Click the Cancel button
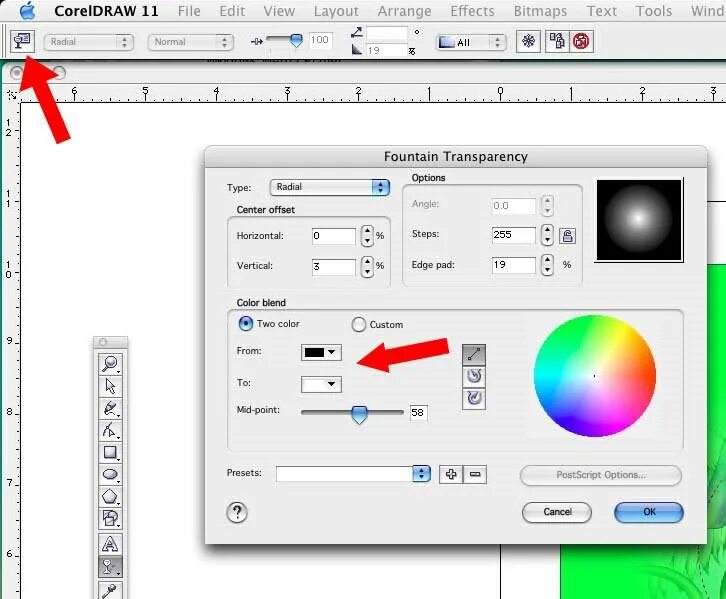Image resolution: width=726 pixels, height=599 pixels. tap(557, 512)
